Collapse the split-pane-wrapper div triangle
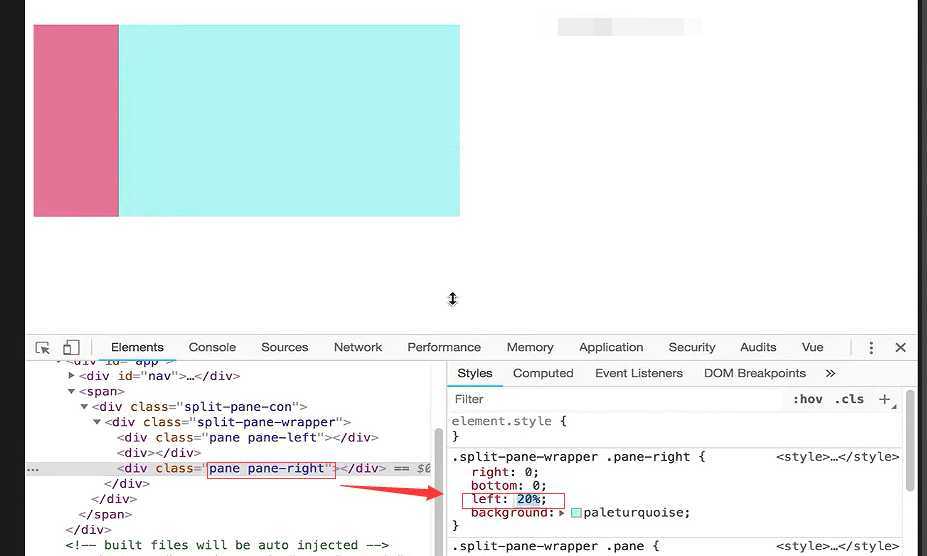Viewport: 927px width, 556px height. point(96,422)
